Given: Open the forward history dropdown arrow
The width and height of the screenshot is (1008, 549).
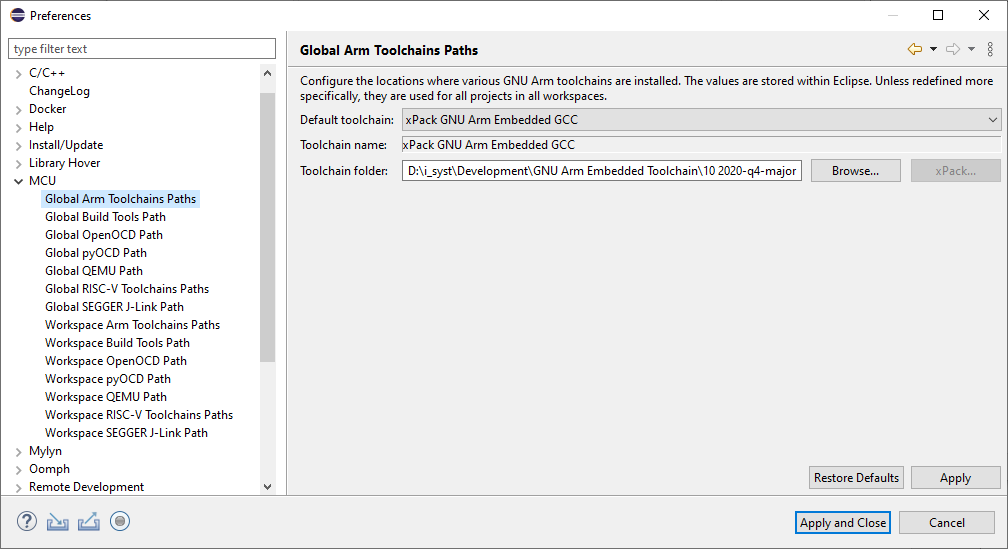Looking at the screenshot, I should click(971, 49).
